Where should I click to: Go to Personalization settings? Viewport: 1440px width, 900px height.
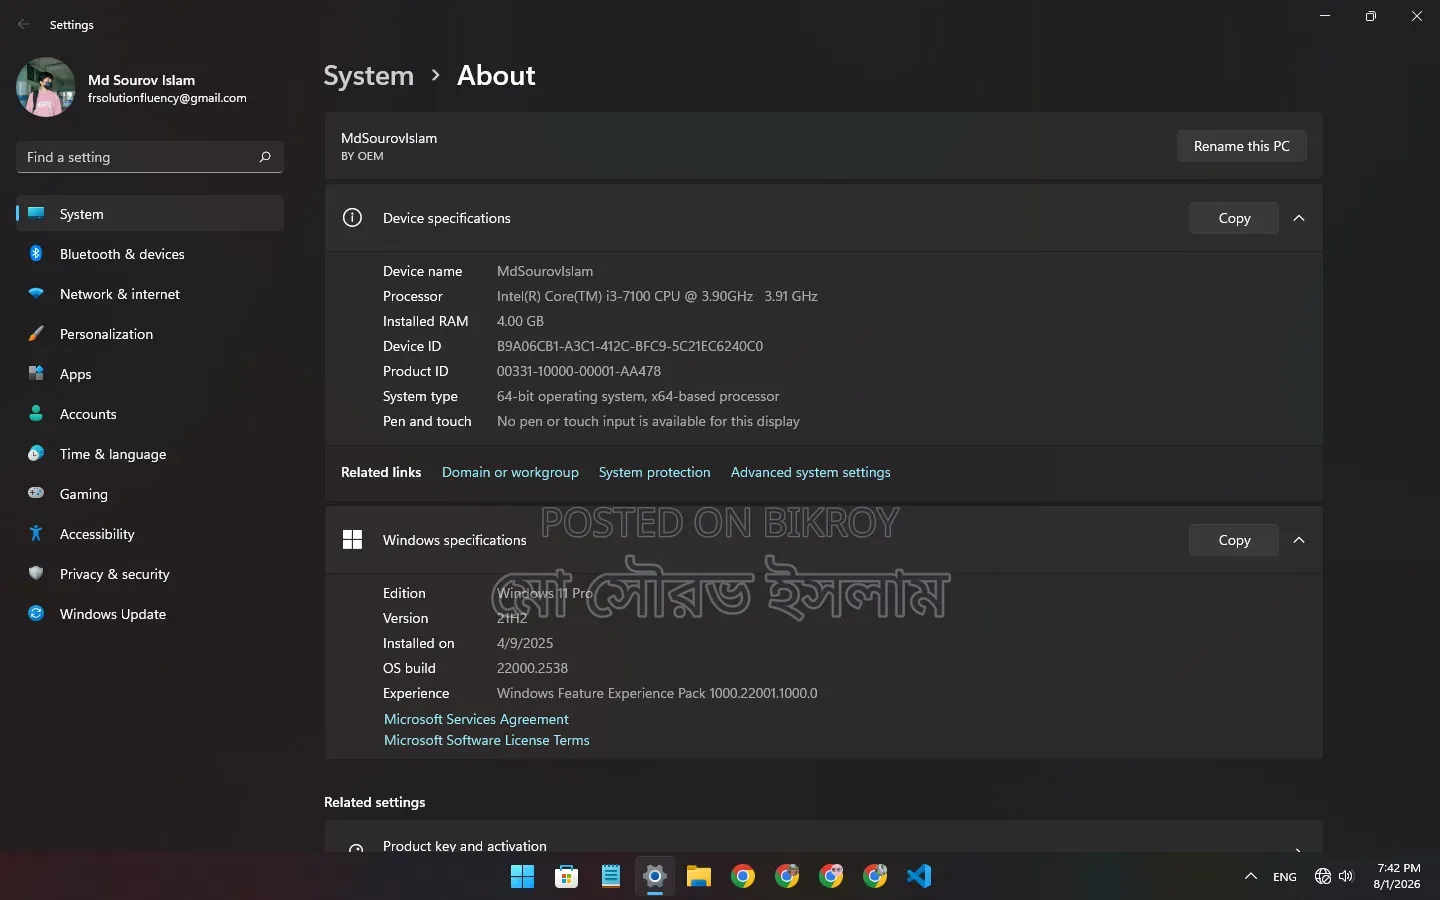tap(150, 334)
